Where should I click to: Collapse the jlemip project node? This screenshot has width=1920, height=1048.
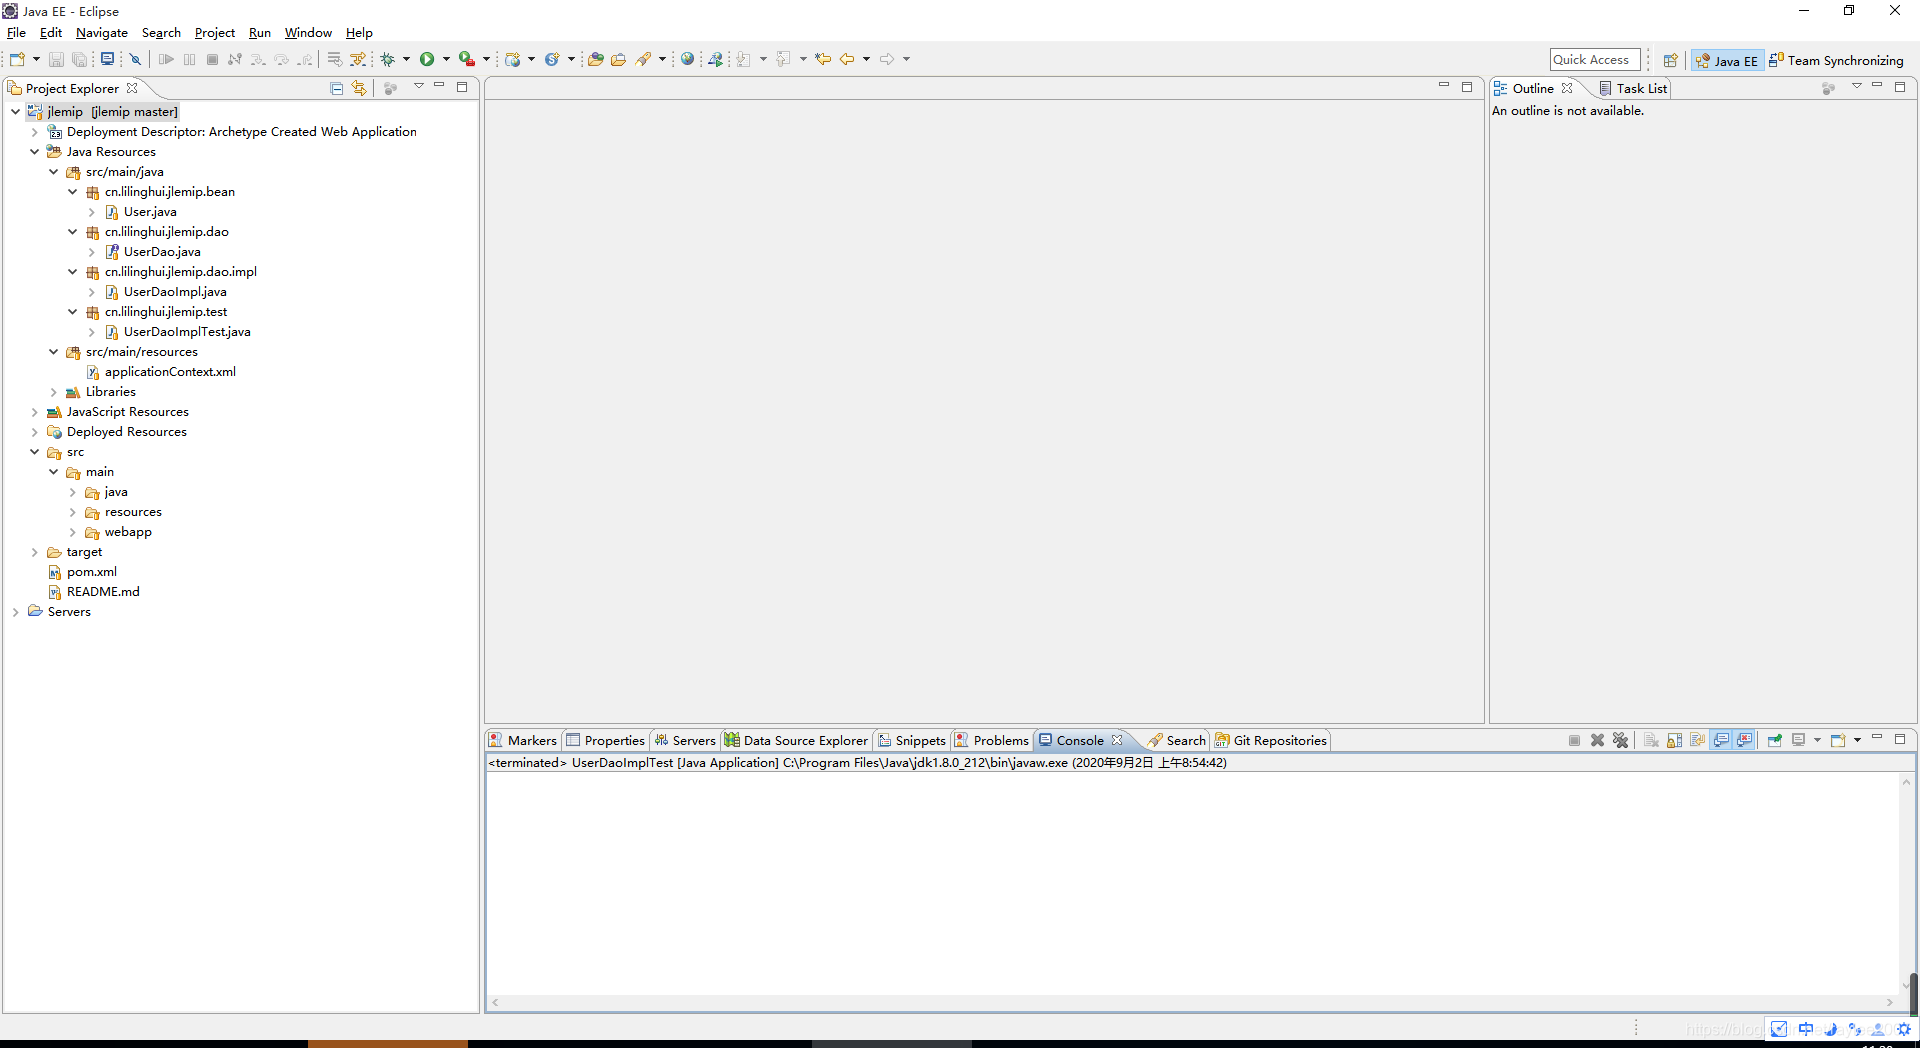pos(15,111)
